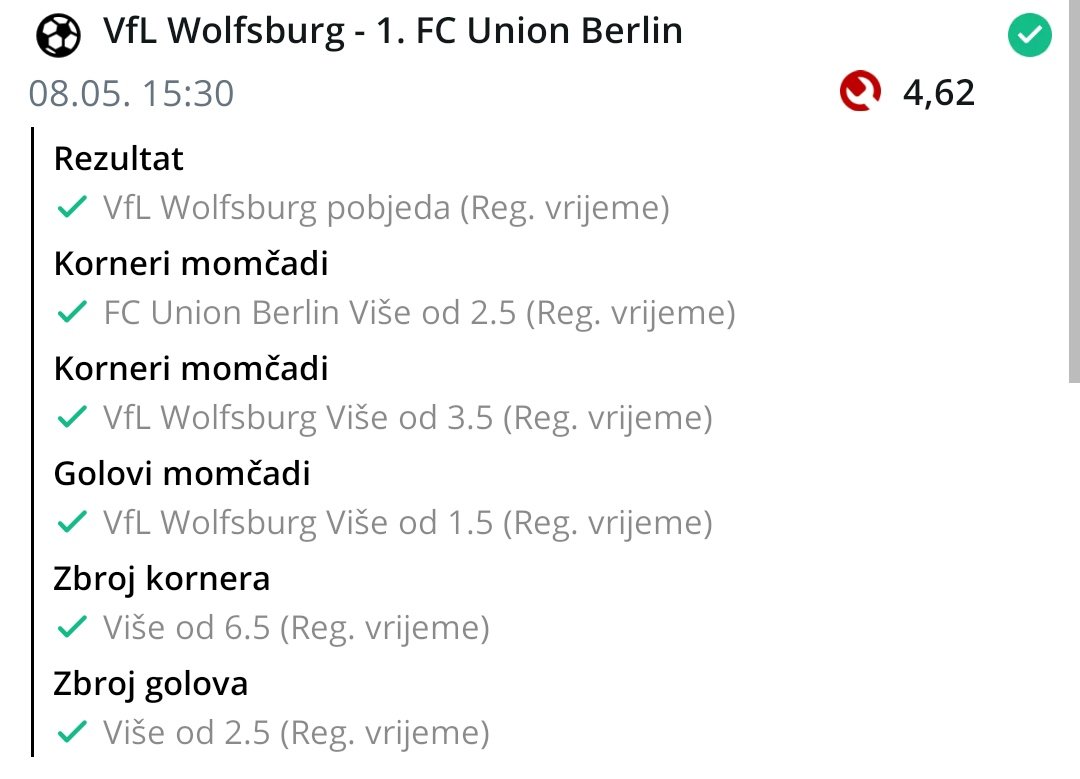Select the Zbroj golova heading
The width and height of the screenshot is (1080, 779).
coord(151,684)
